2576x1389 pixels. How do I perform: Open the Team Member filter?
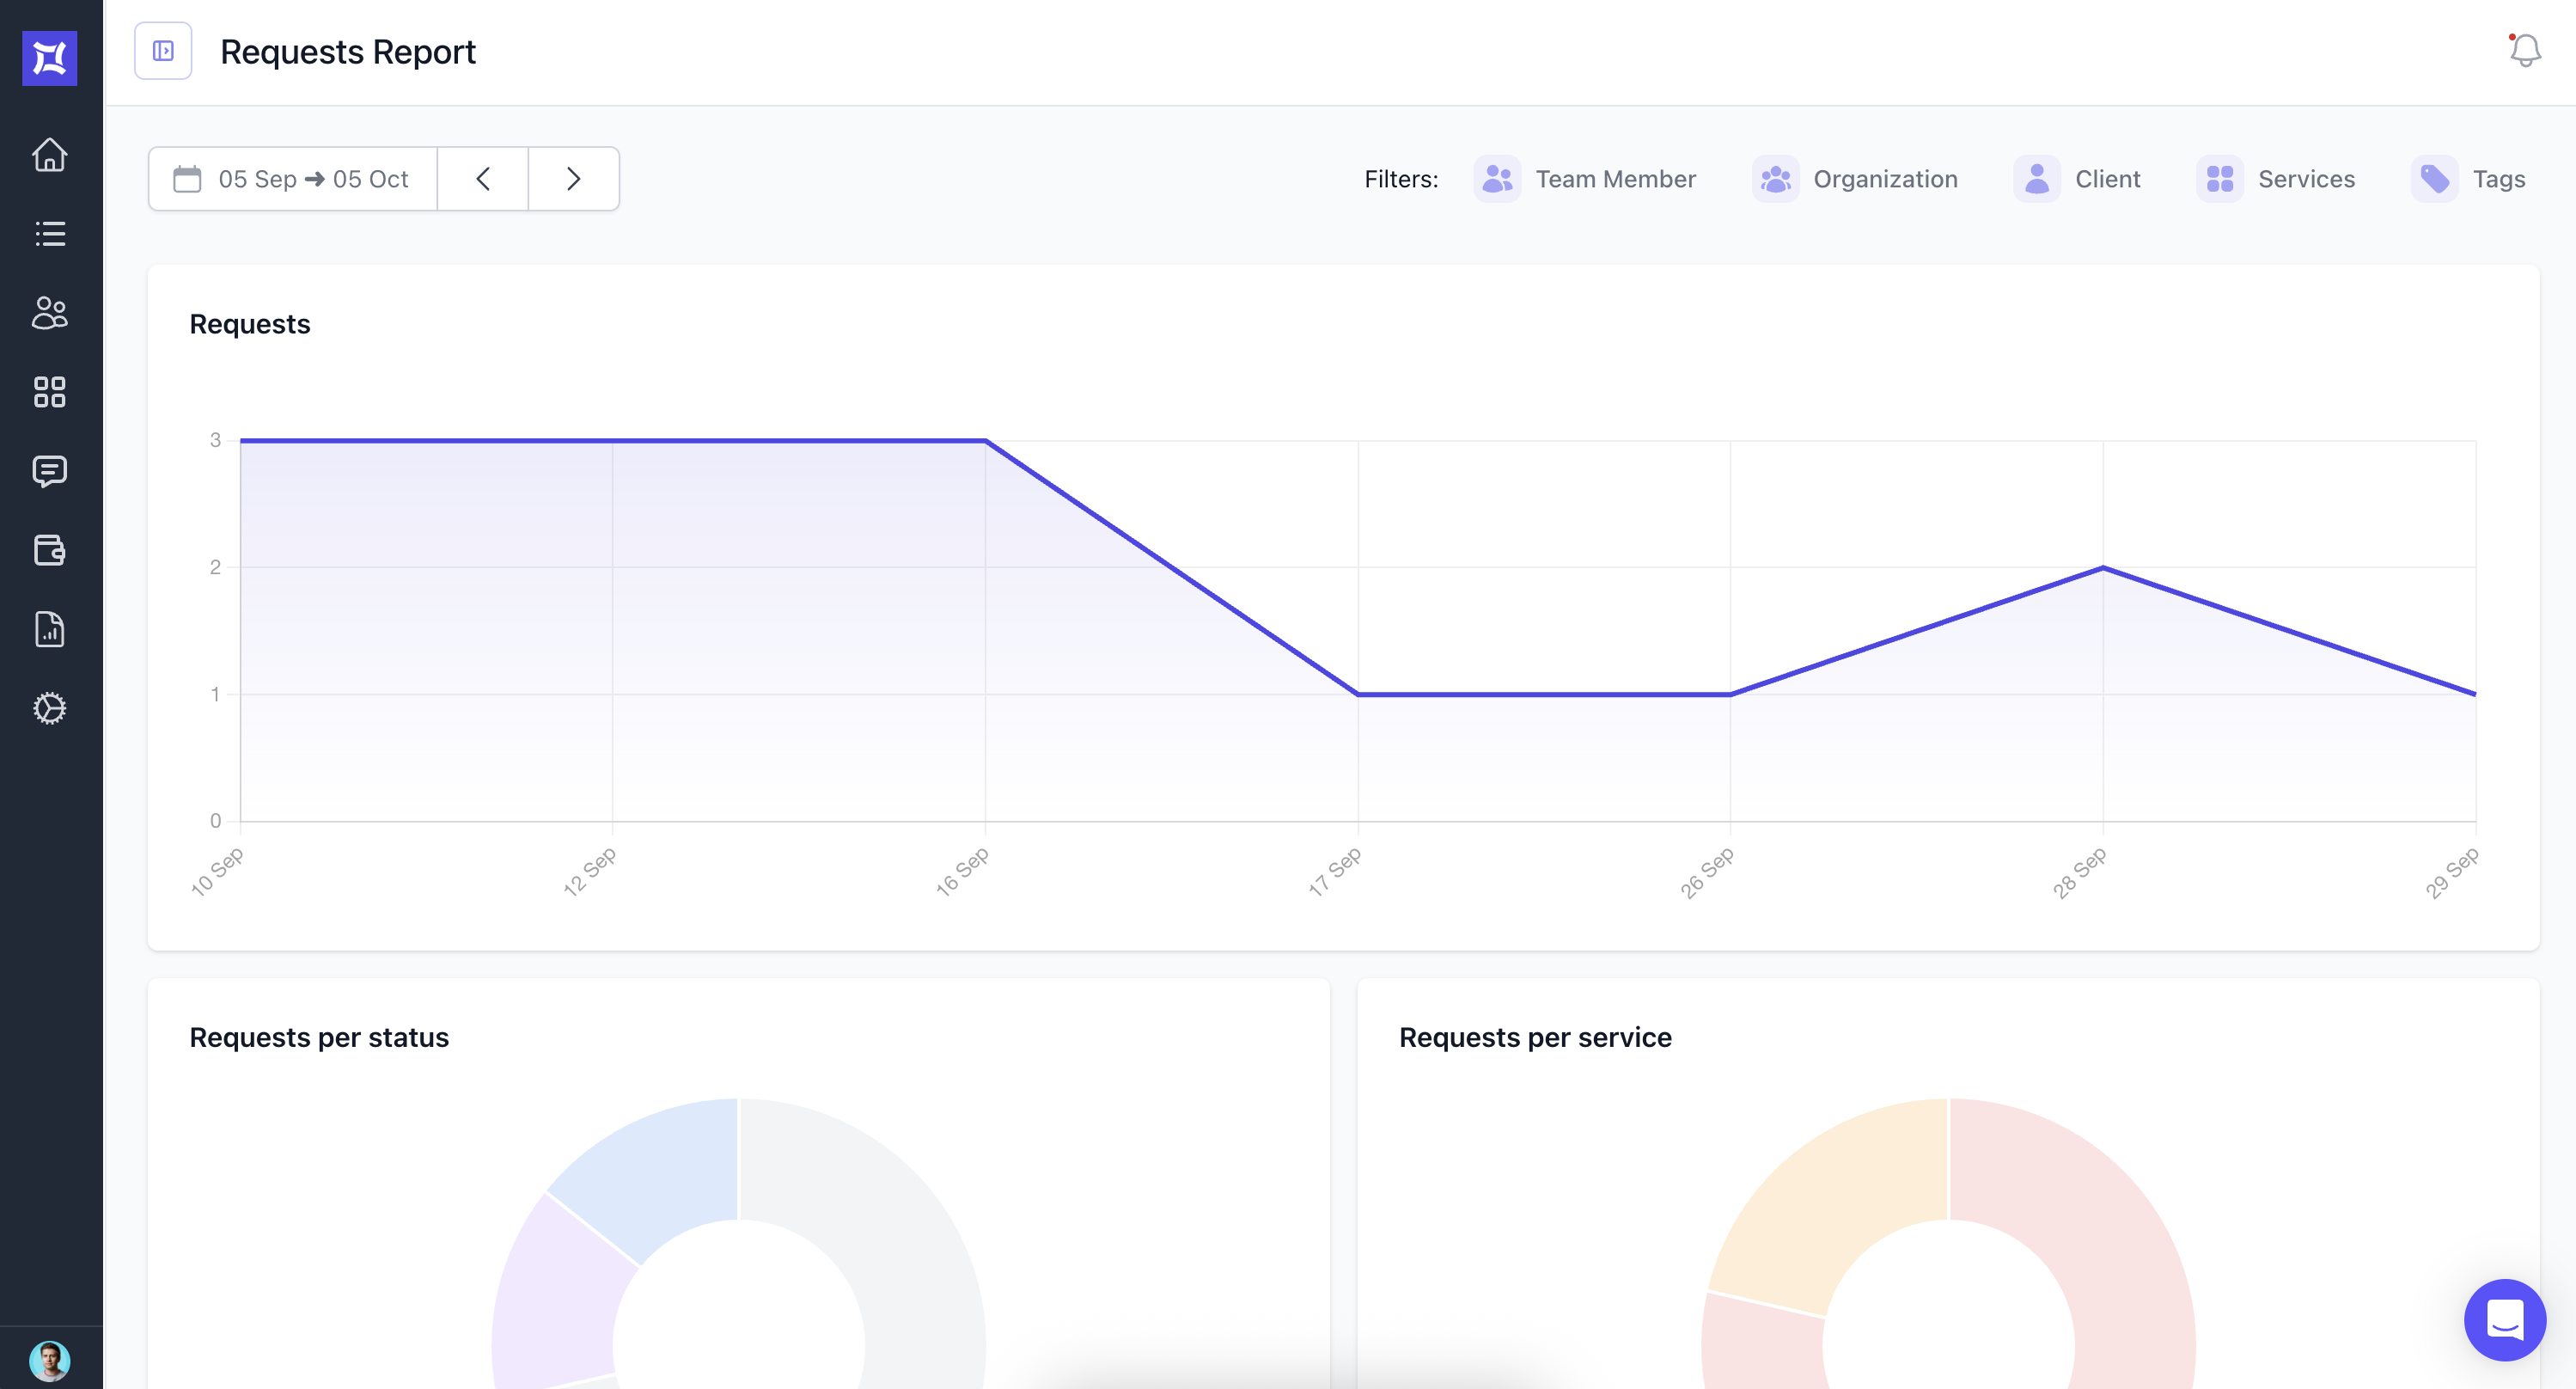(x=1585, y=179)
